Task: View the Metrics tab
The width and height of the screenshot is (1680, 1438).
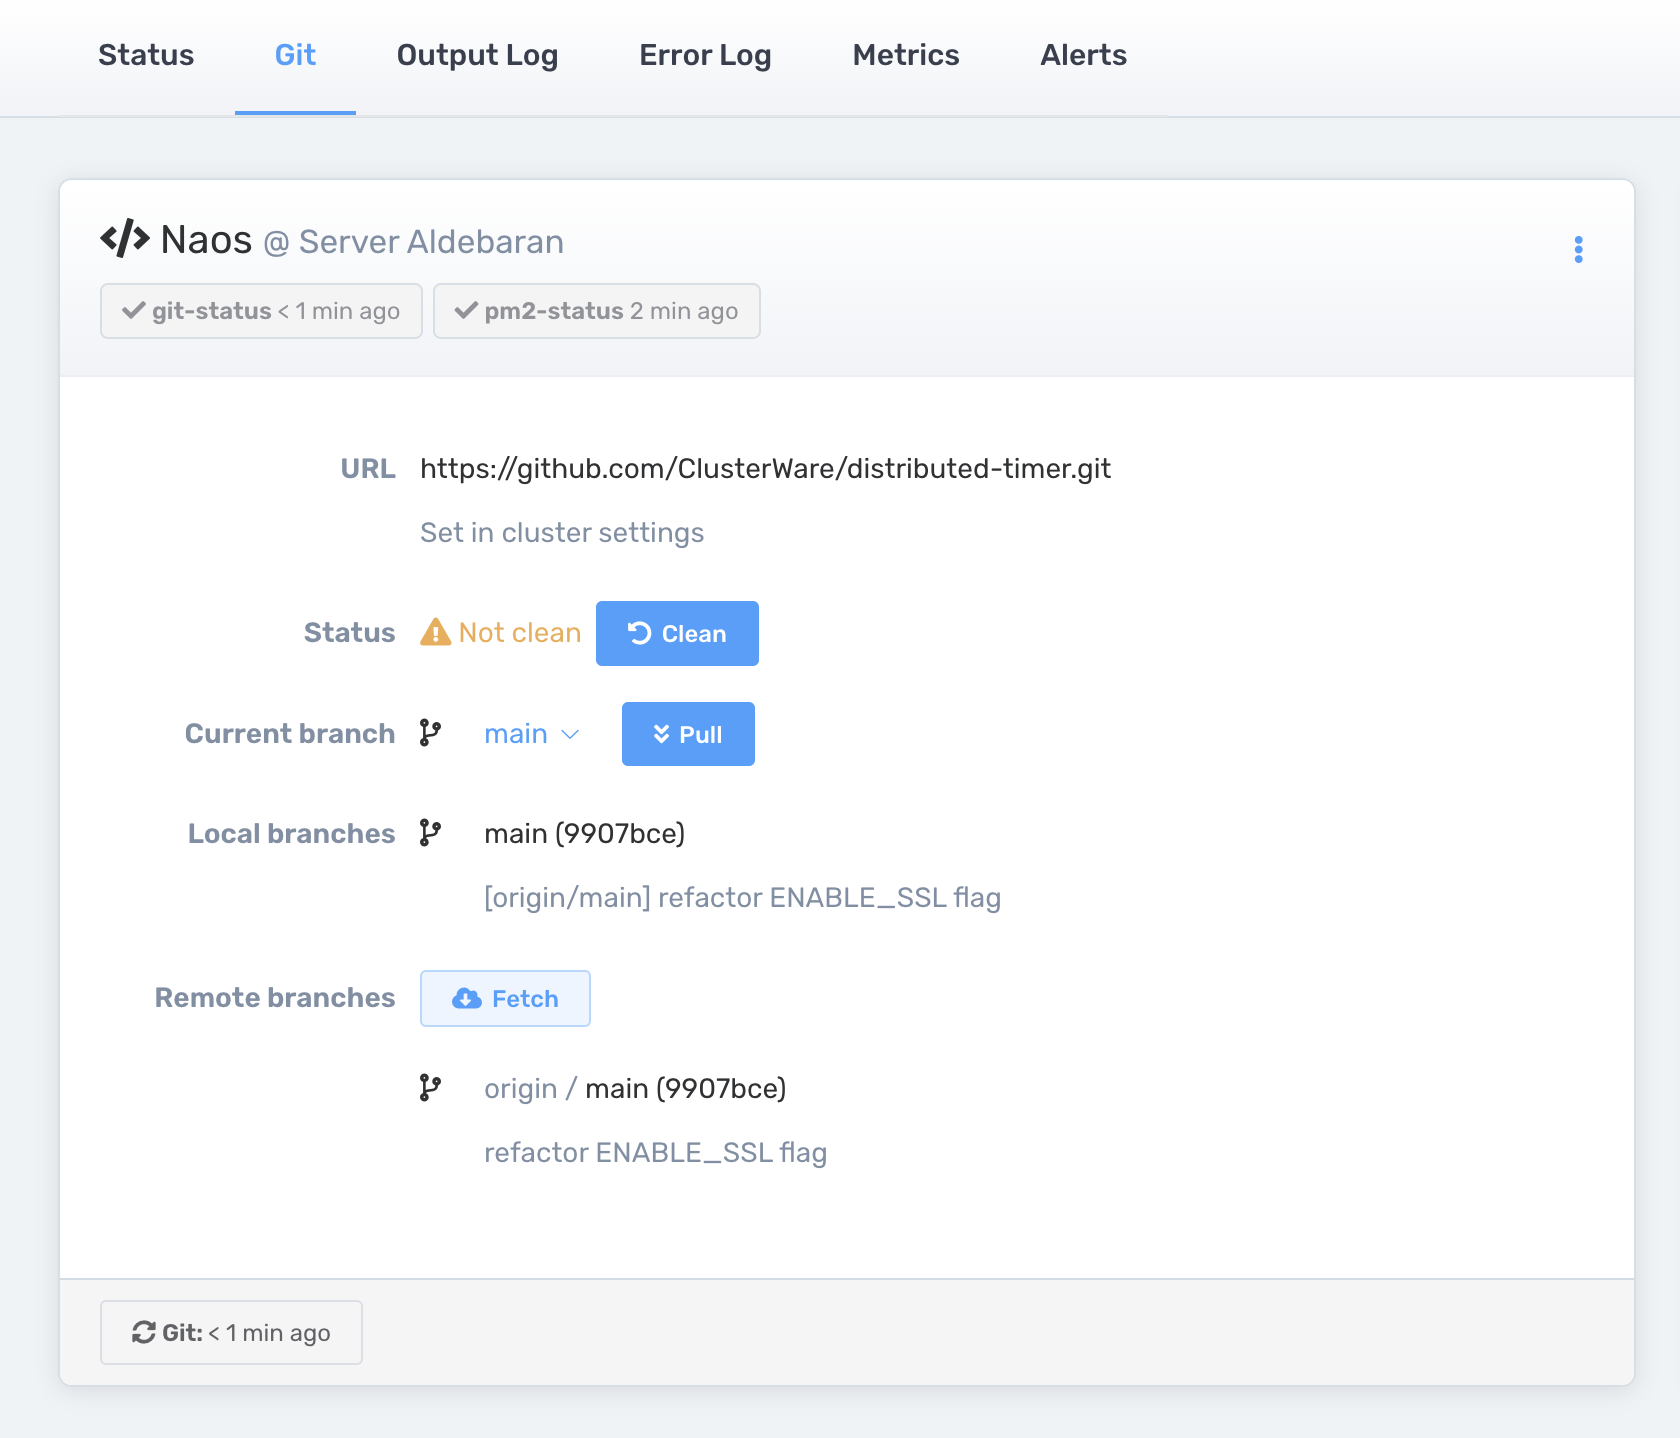Action: pyautogui.click(x=905, y=56)
